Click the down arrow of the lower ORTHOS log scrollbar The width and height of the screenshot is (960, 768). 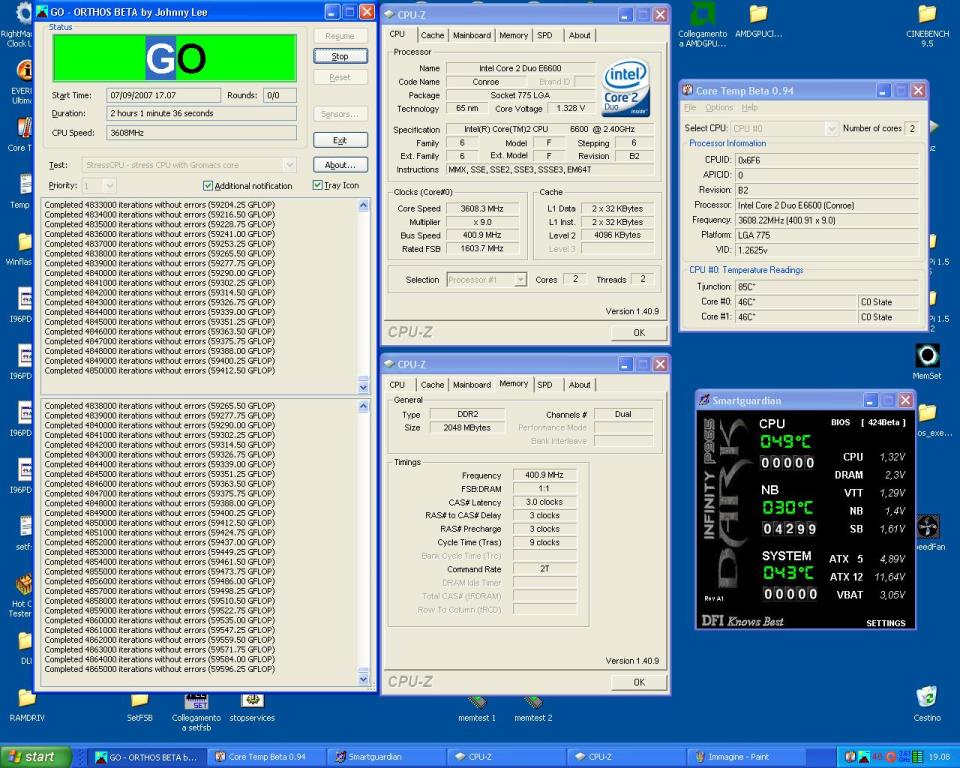(364, 679)
